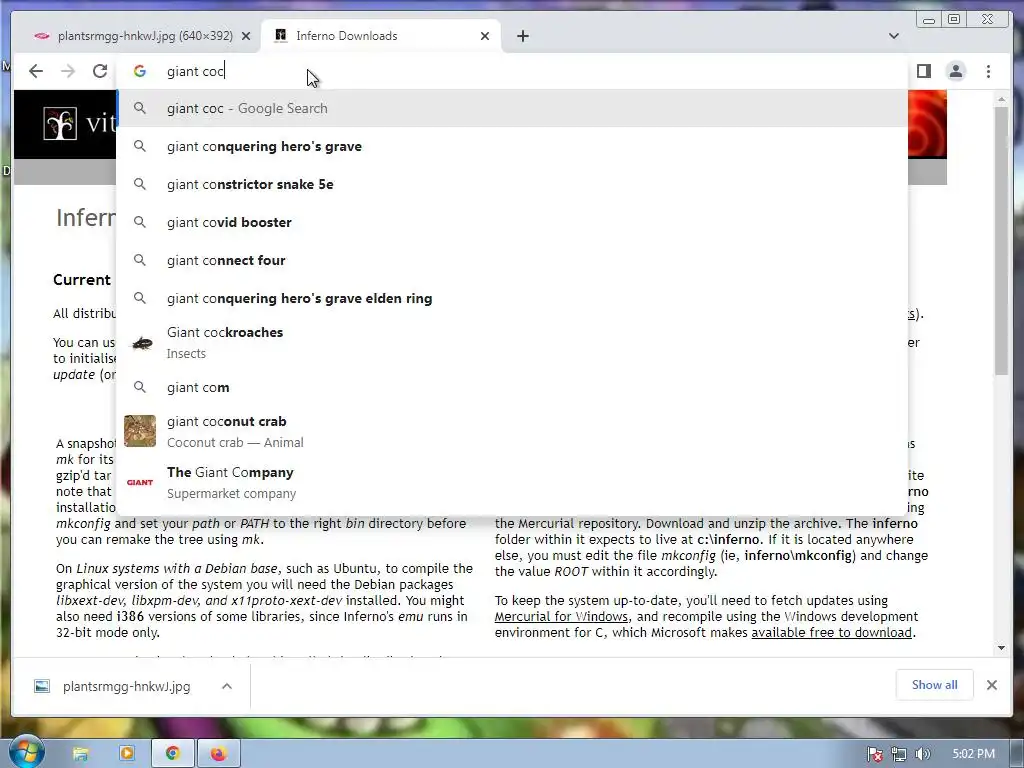Click the network tray icon
Viewport: 1024px width, 768px height.
pyautogui.click(x=899, y=754)
